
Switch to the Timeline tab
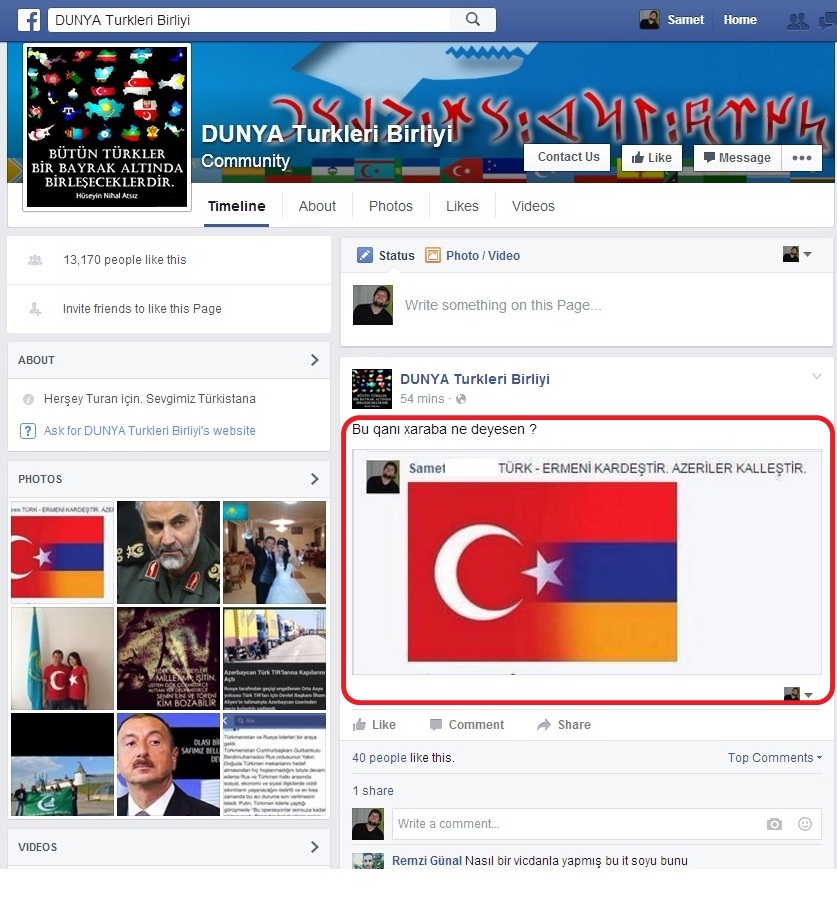tap(236, 206)
